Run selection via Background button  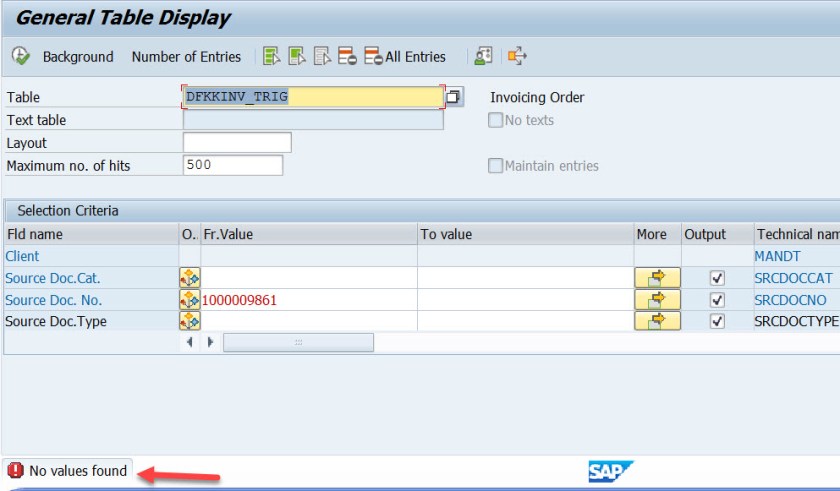point(78,57)
